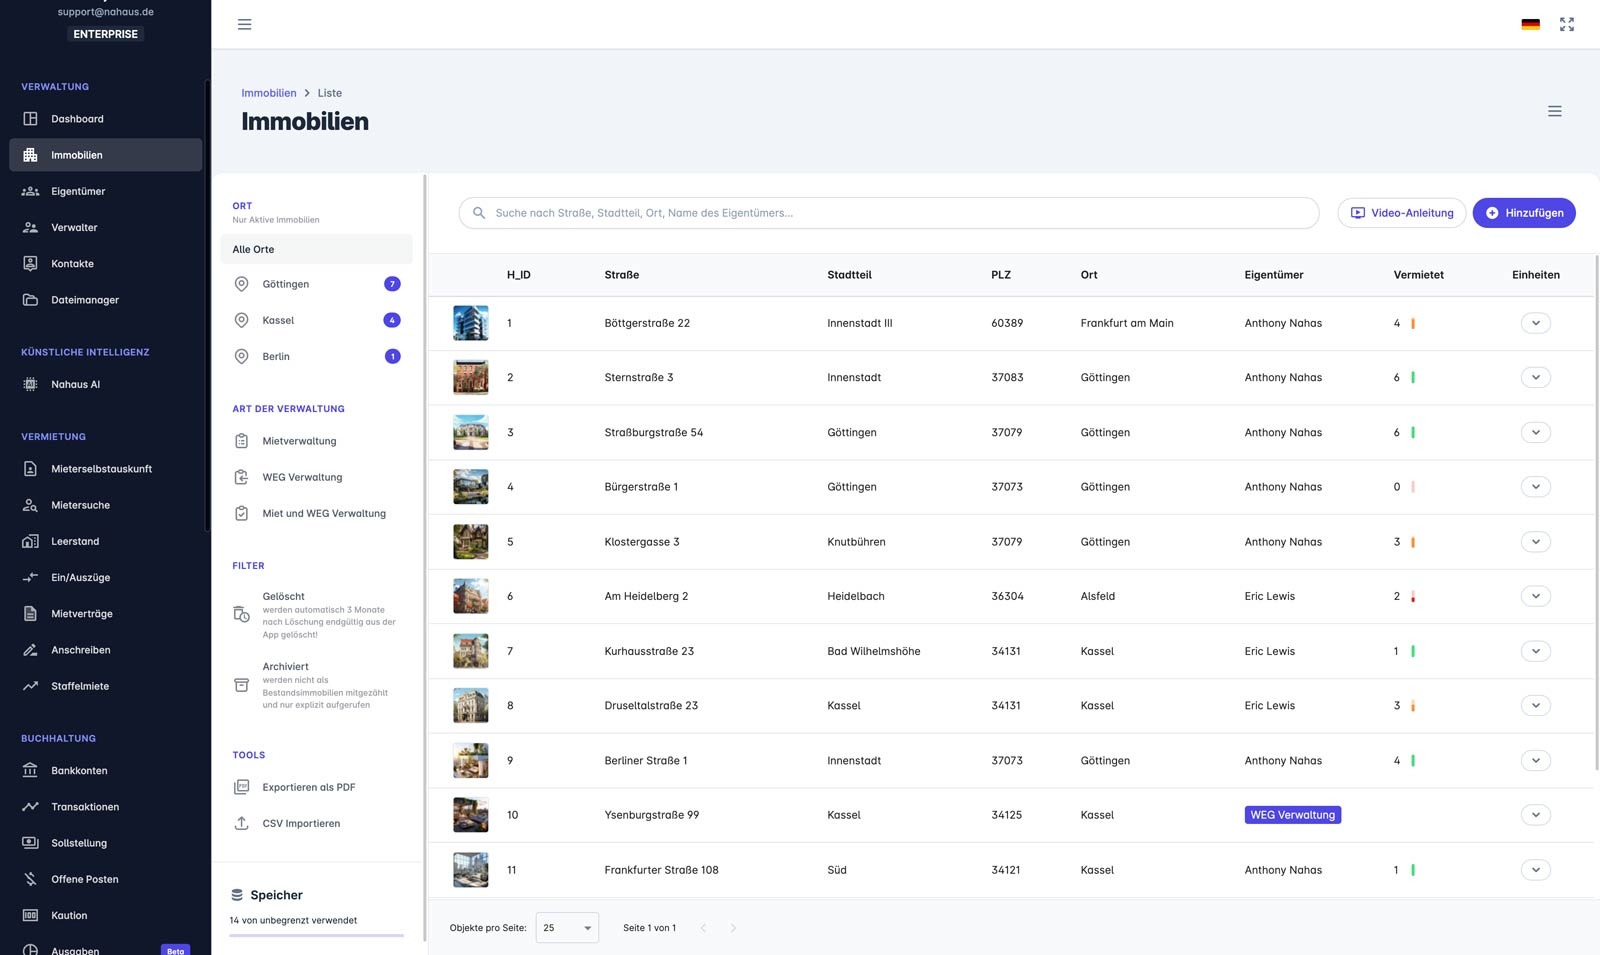Viewport: 1600px width, 955px height.
Task: Expand units for Am Heidelberg 2
Action: 1535,596
